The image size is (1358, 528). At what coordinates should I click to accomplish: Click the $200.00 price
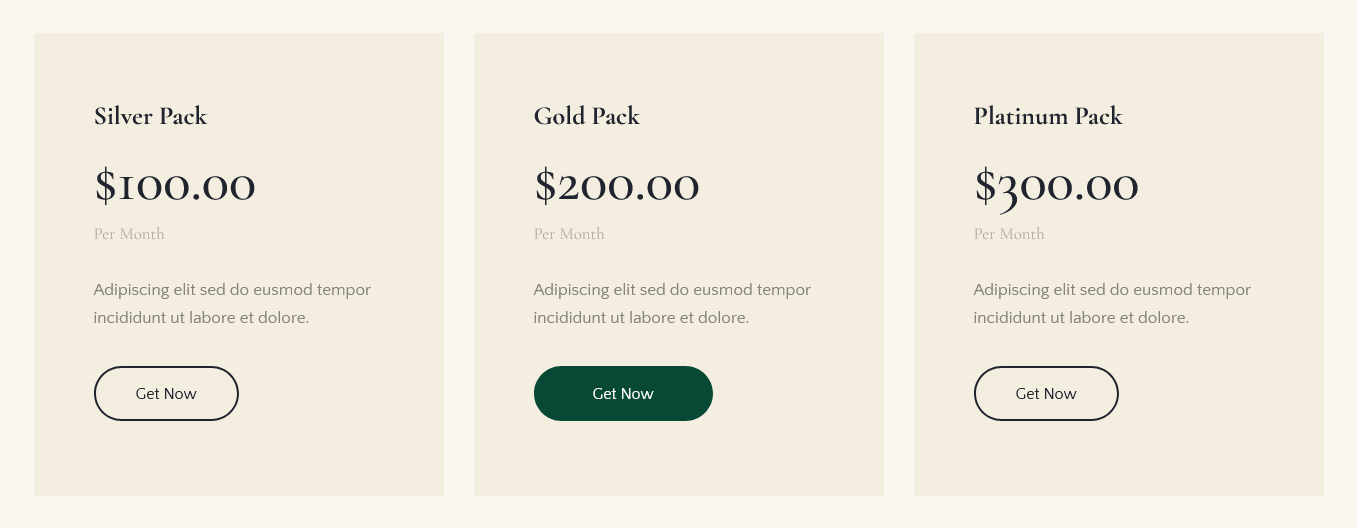pos(616,186)
